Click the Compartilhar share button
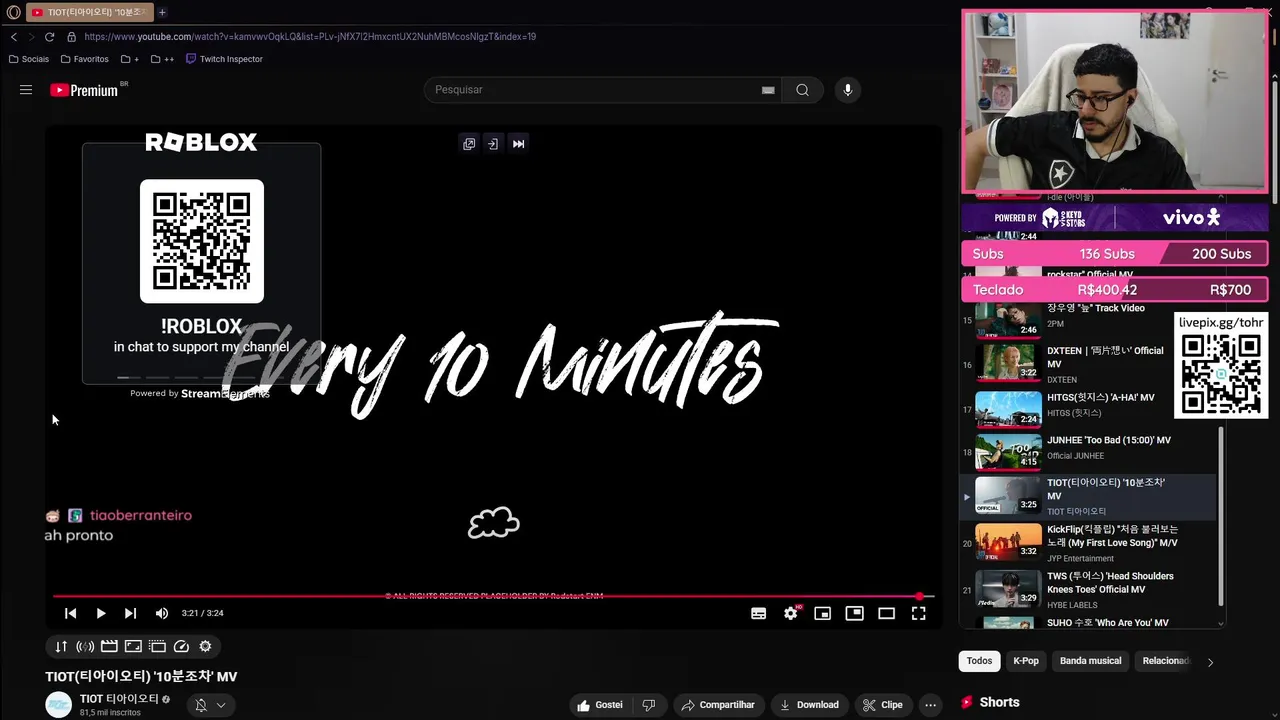 click(x=718, y=705)
